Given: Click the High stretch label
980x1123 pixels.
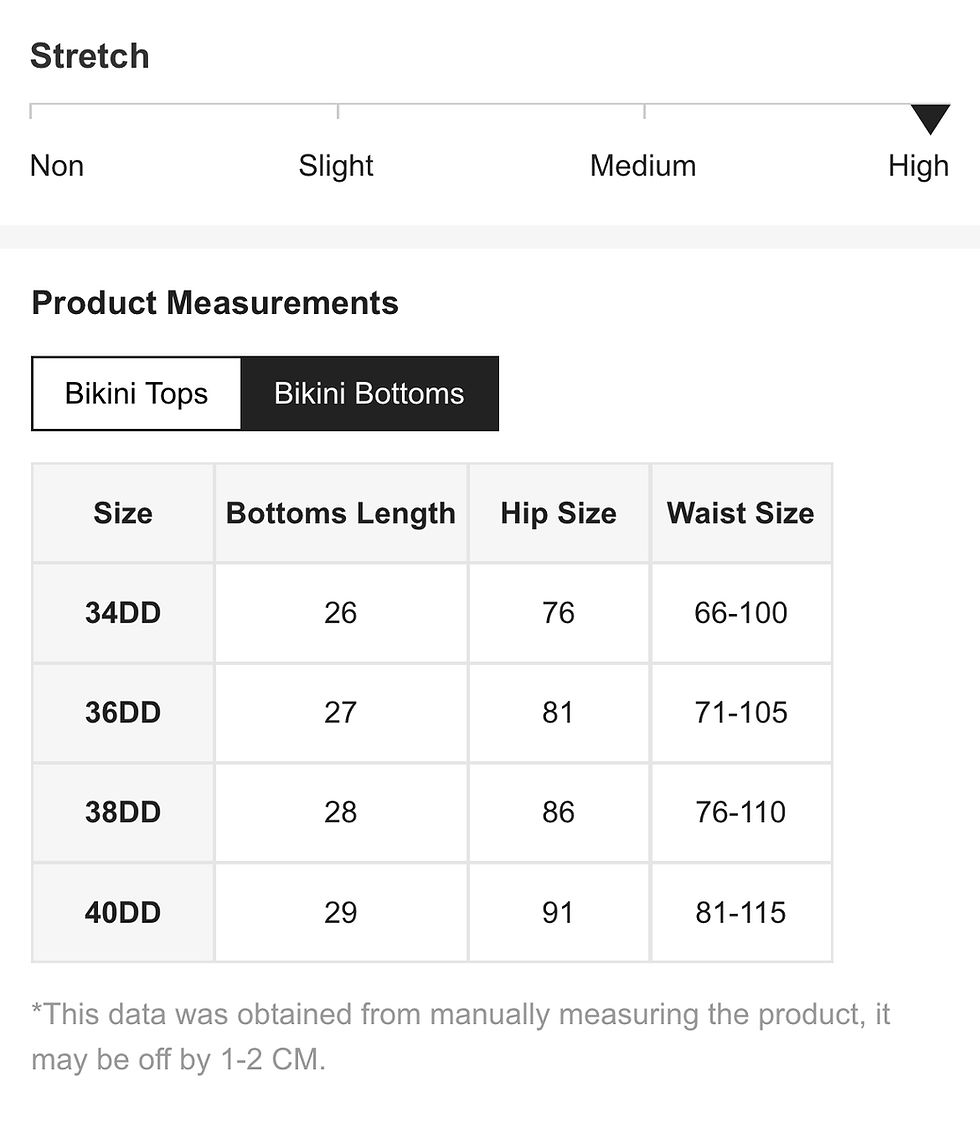Looking at the screenshot, I should tap(918, 165).
